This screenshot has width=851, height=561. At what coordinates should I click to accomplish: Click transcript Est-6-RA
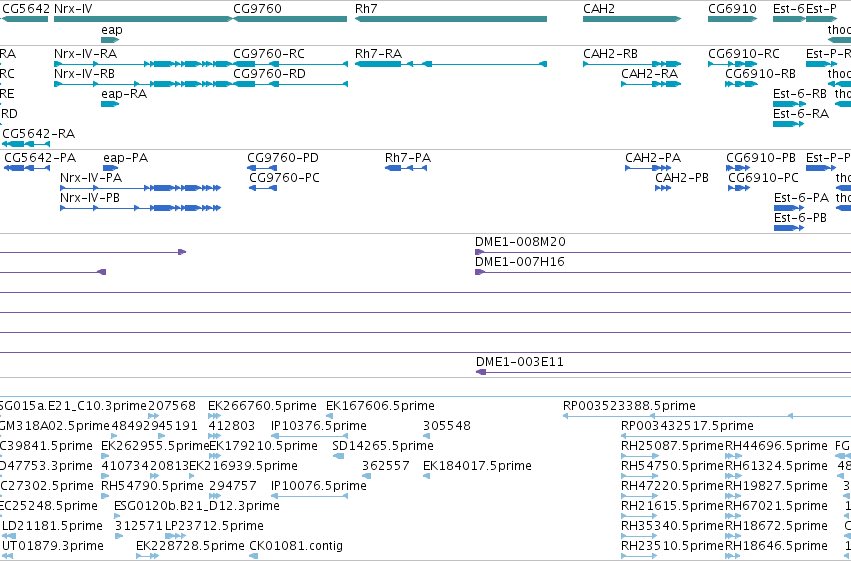[x=788, y=124]
